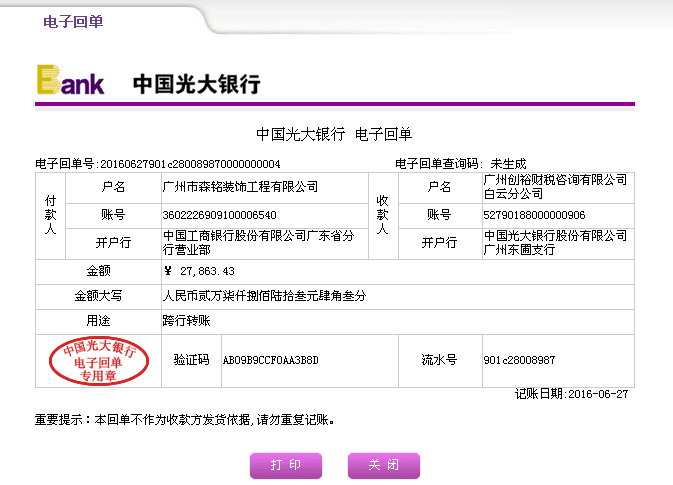Viewport: 673px width, 485px height.
Task: Click serial number 901c28008987
Action: [x=519, y=360]
